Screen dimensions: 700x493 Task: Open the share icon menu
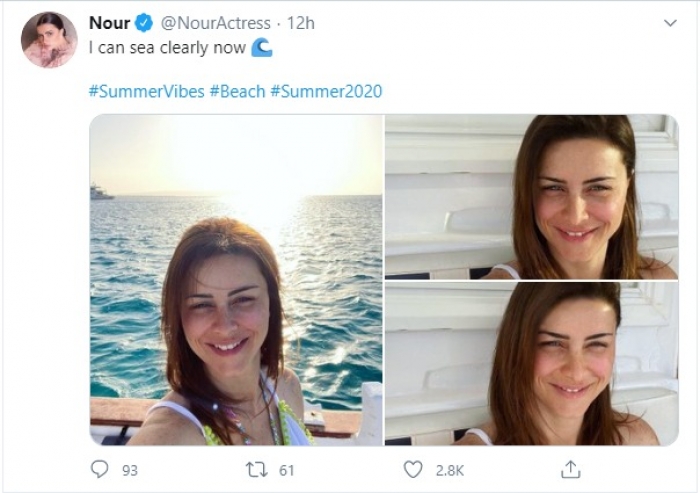tap(571, 468)
